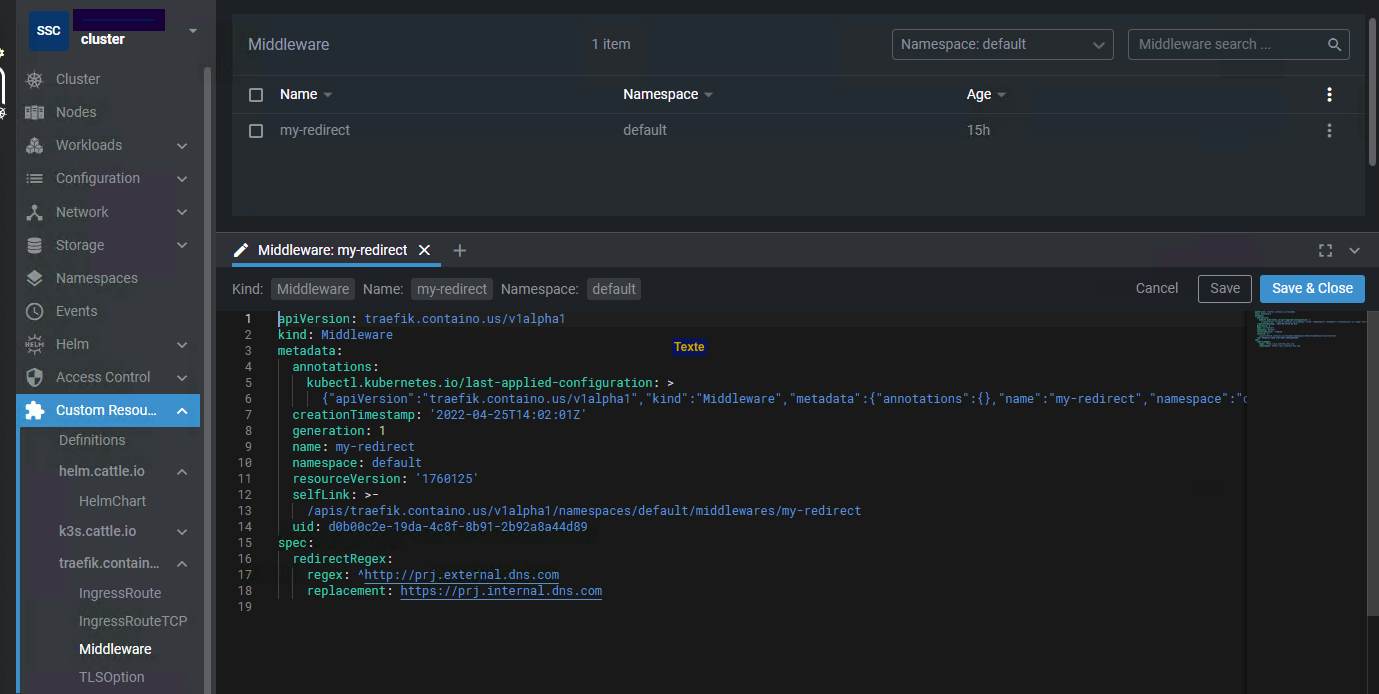Screen dimensions: 1379x694
Task: Click the magnifier icon in Middleware search
Action: click(x=1334, y=45)
